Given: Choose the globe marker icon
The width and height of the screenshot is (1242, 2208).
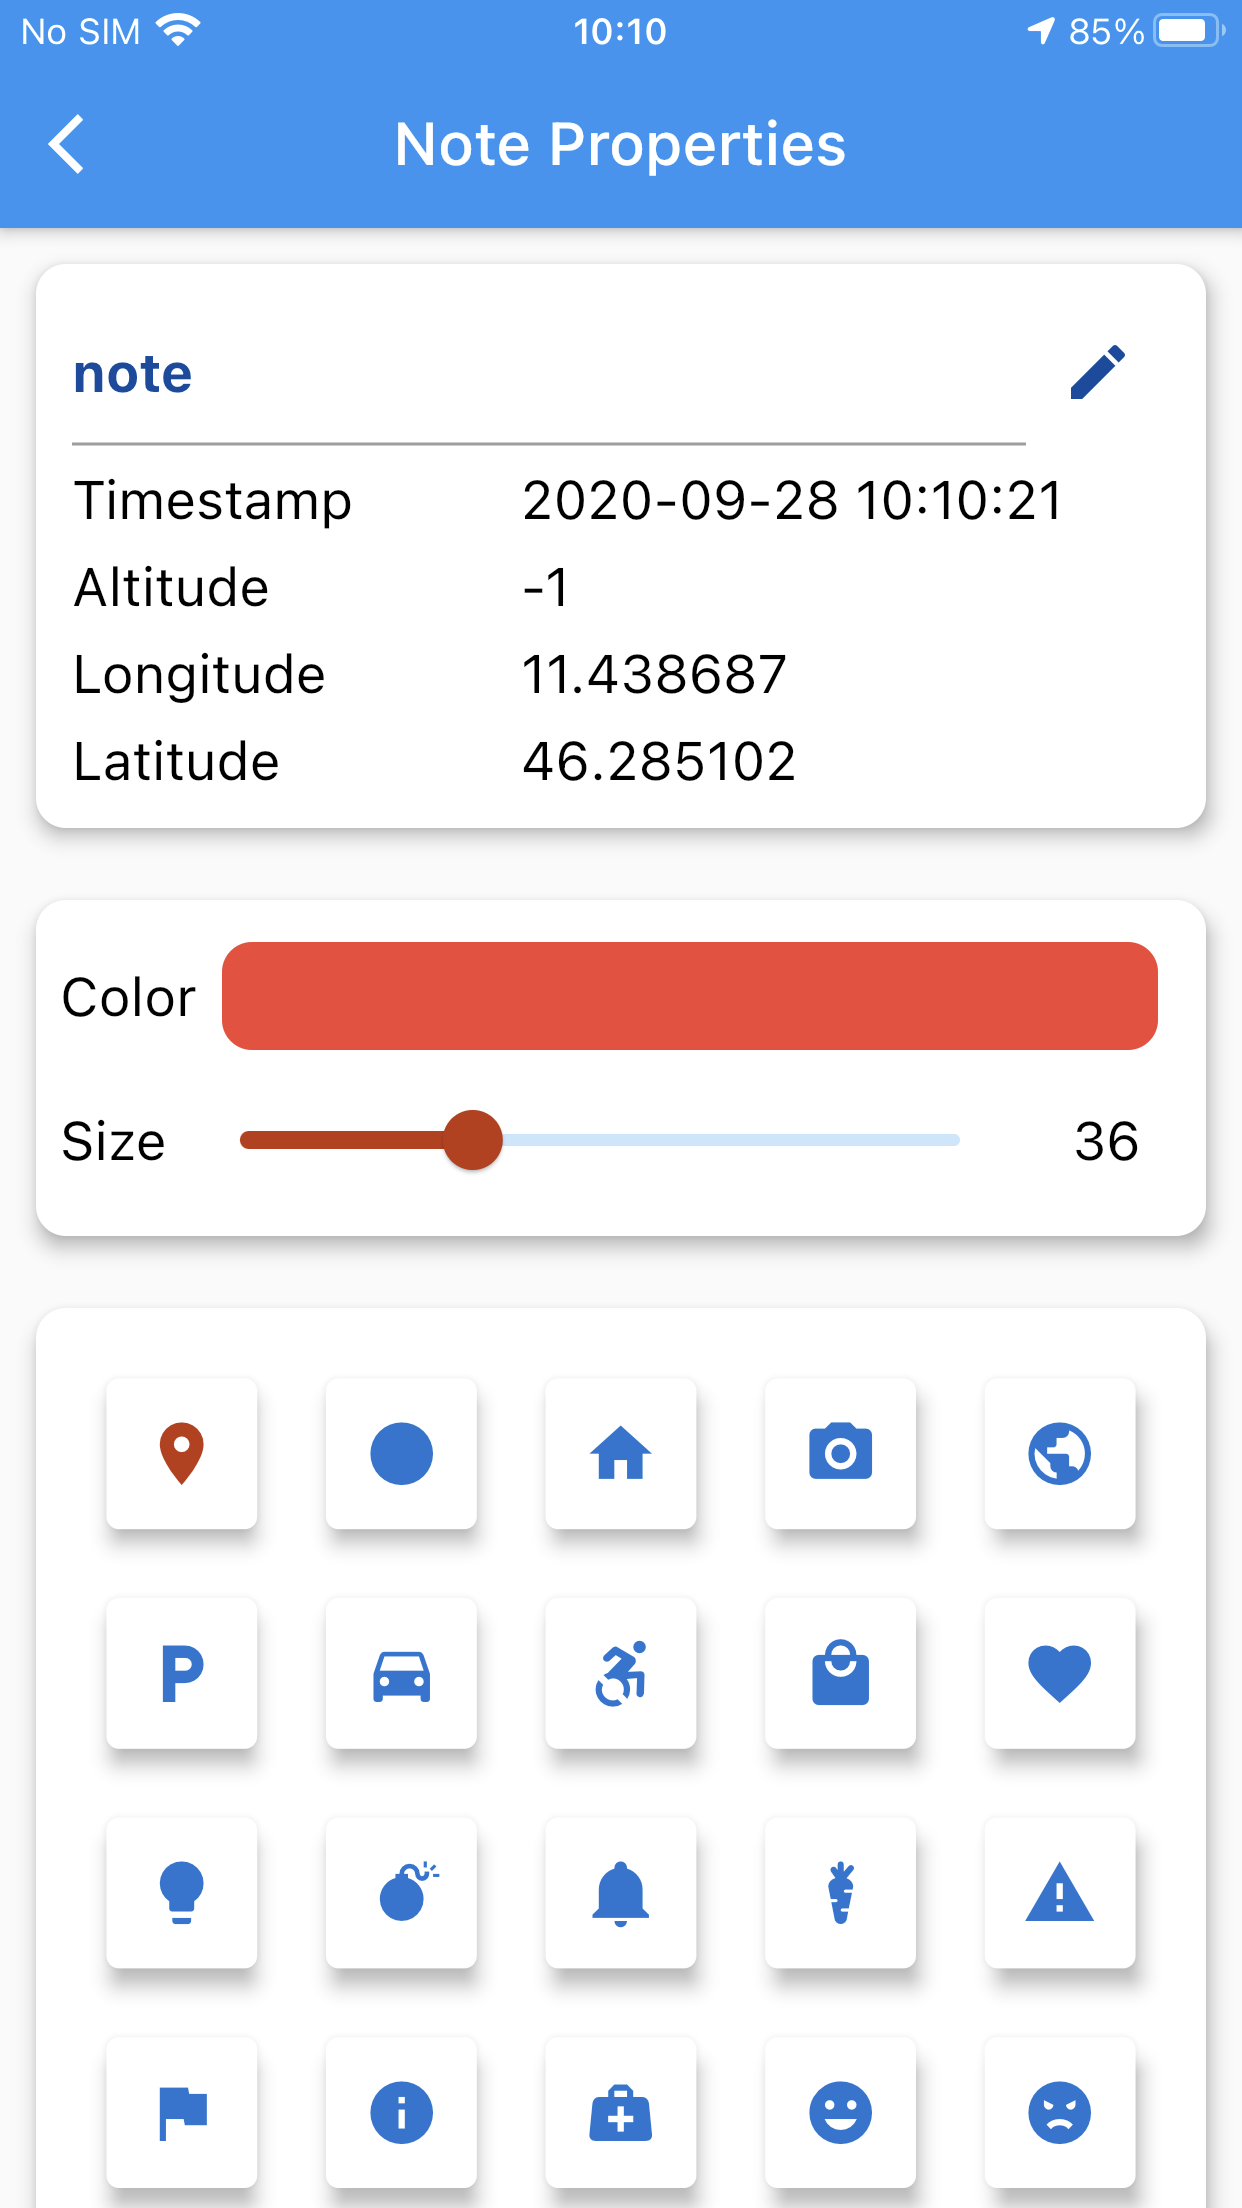Looking at the screenshot, I should (1060, 1453).
